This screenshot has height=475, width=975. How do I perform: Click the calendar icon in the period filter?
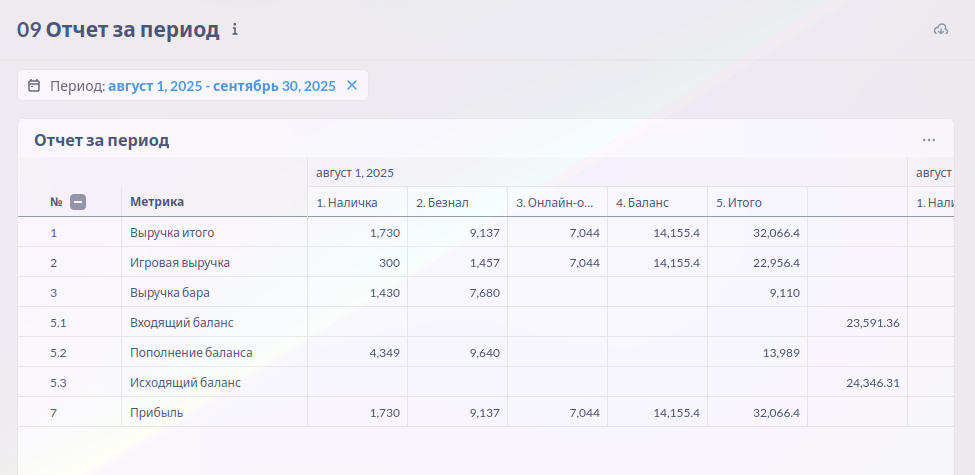pos(34,86)
